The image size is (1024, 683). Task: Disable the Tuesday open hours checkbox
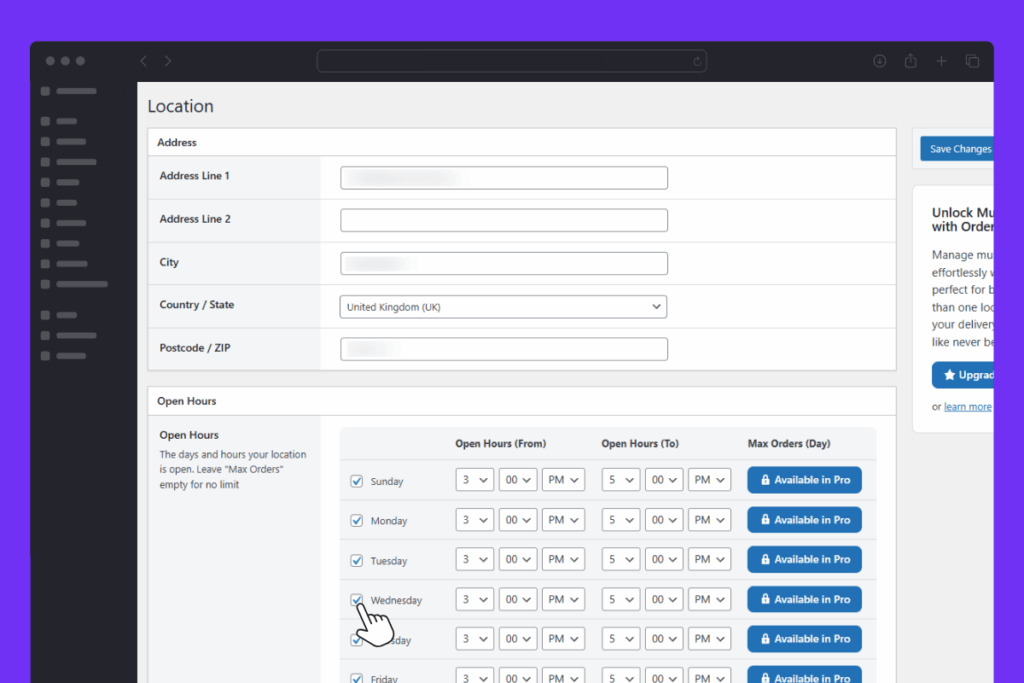[357, 560]
